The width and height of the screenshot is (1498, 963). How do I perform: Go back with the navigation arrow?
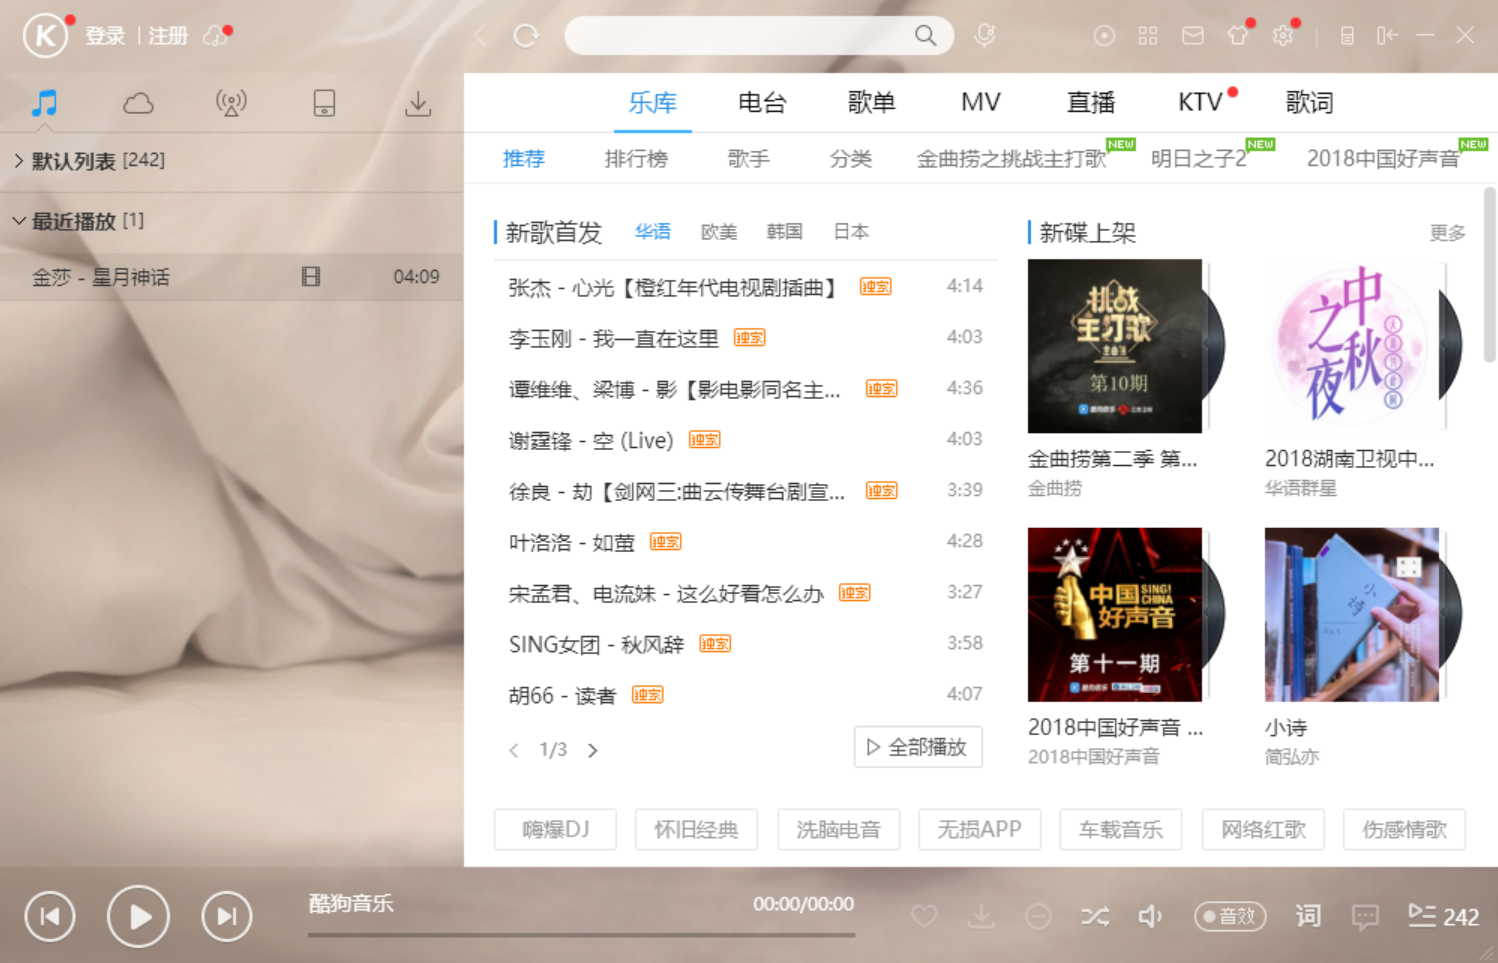[481, 36]
